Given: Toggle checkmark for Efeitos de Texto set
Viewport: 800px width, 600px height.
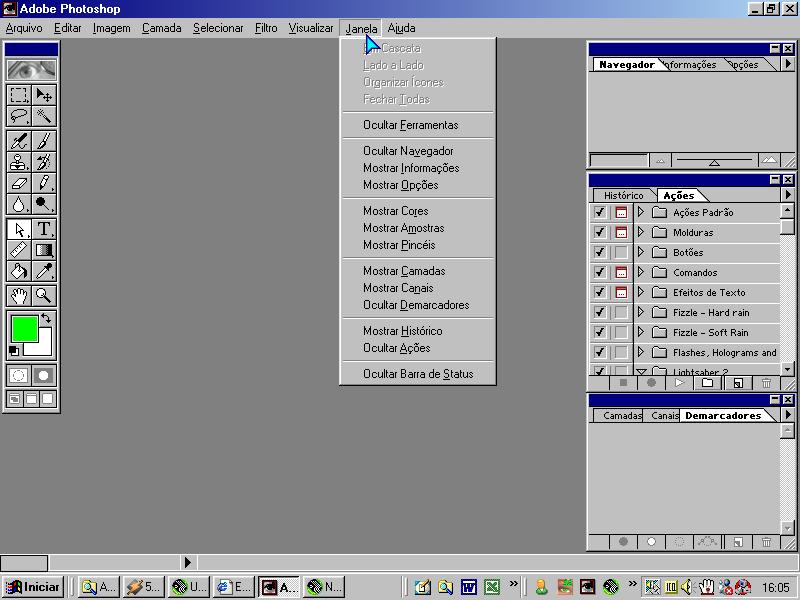Looking at the screenshot, I should (x=600, y=292).
